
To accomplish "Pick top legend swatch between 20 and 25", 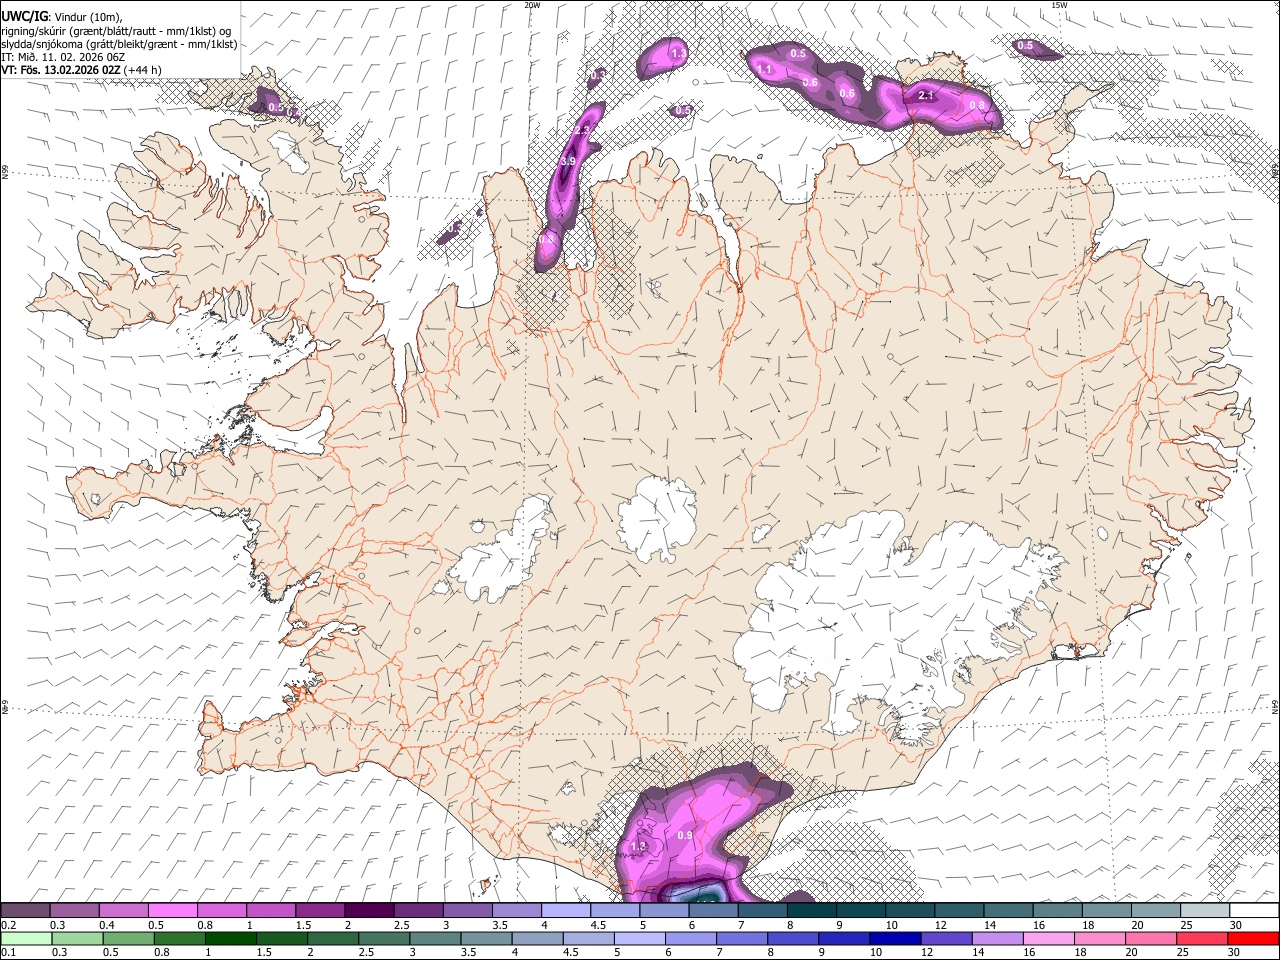I will [x=1155, y=910].
